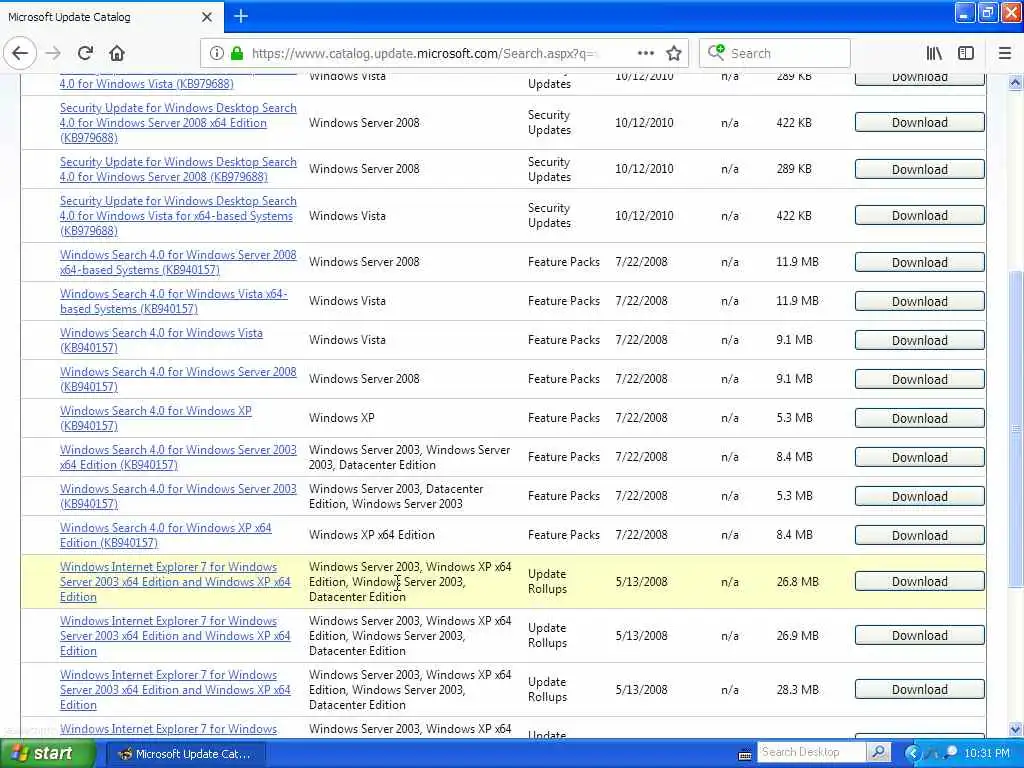Download the 289 KB Windows Server 2008 security update
This screenshot has width=1024, height=768.
920,169
